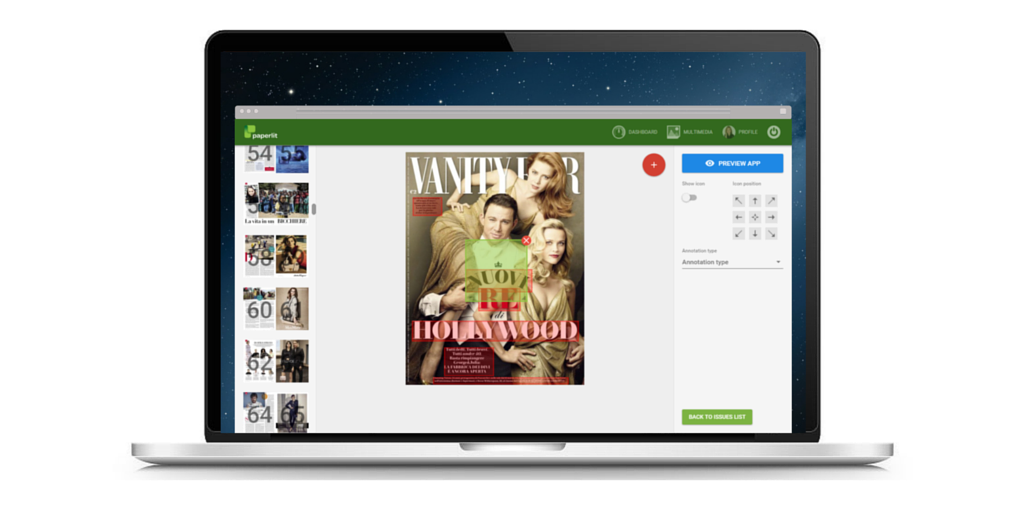1024x512 pixels.
Task: Select the page 64 thumbnail
Action: [x=259, y=413]
